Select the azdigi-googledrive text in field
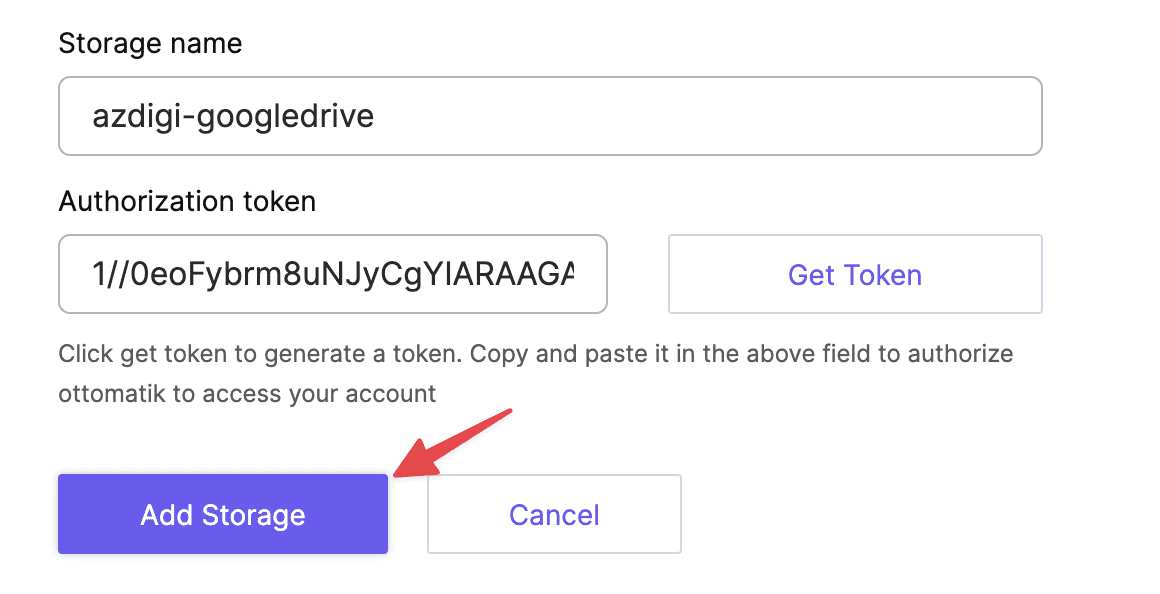The width and height of the screenshot is (1160, 594). coord(233,116)
